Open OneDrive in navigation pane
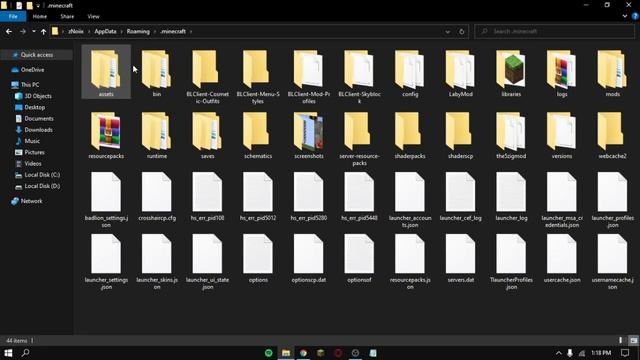This screenshot has height=360, width=640. coord(32,70)
